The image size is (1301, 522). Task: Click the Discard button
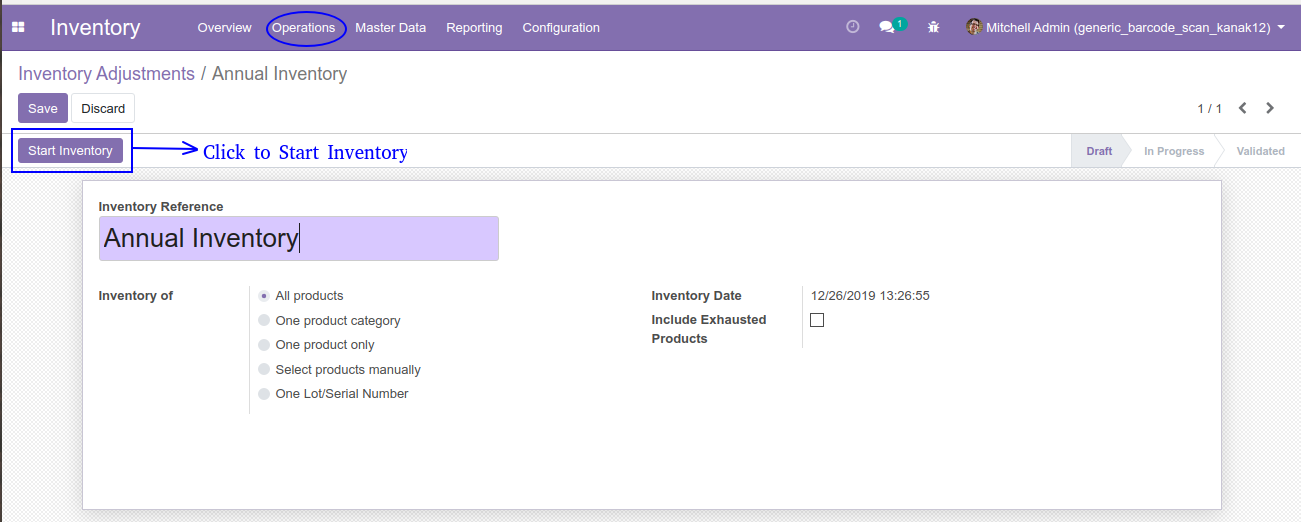[103, 108]
